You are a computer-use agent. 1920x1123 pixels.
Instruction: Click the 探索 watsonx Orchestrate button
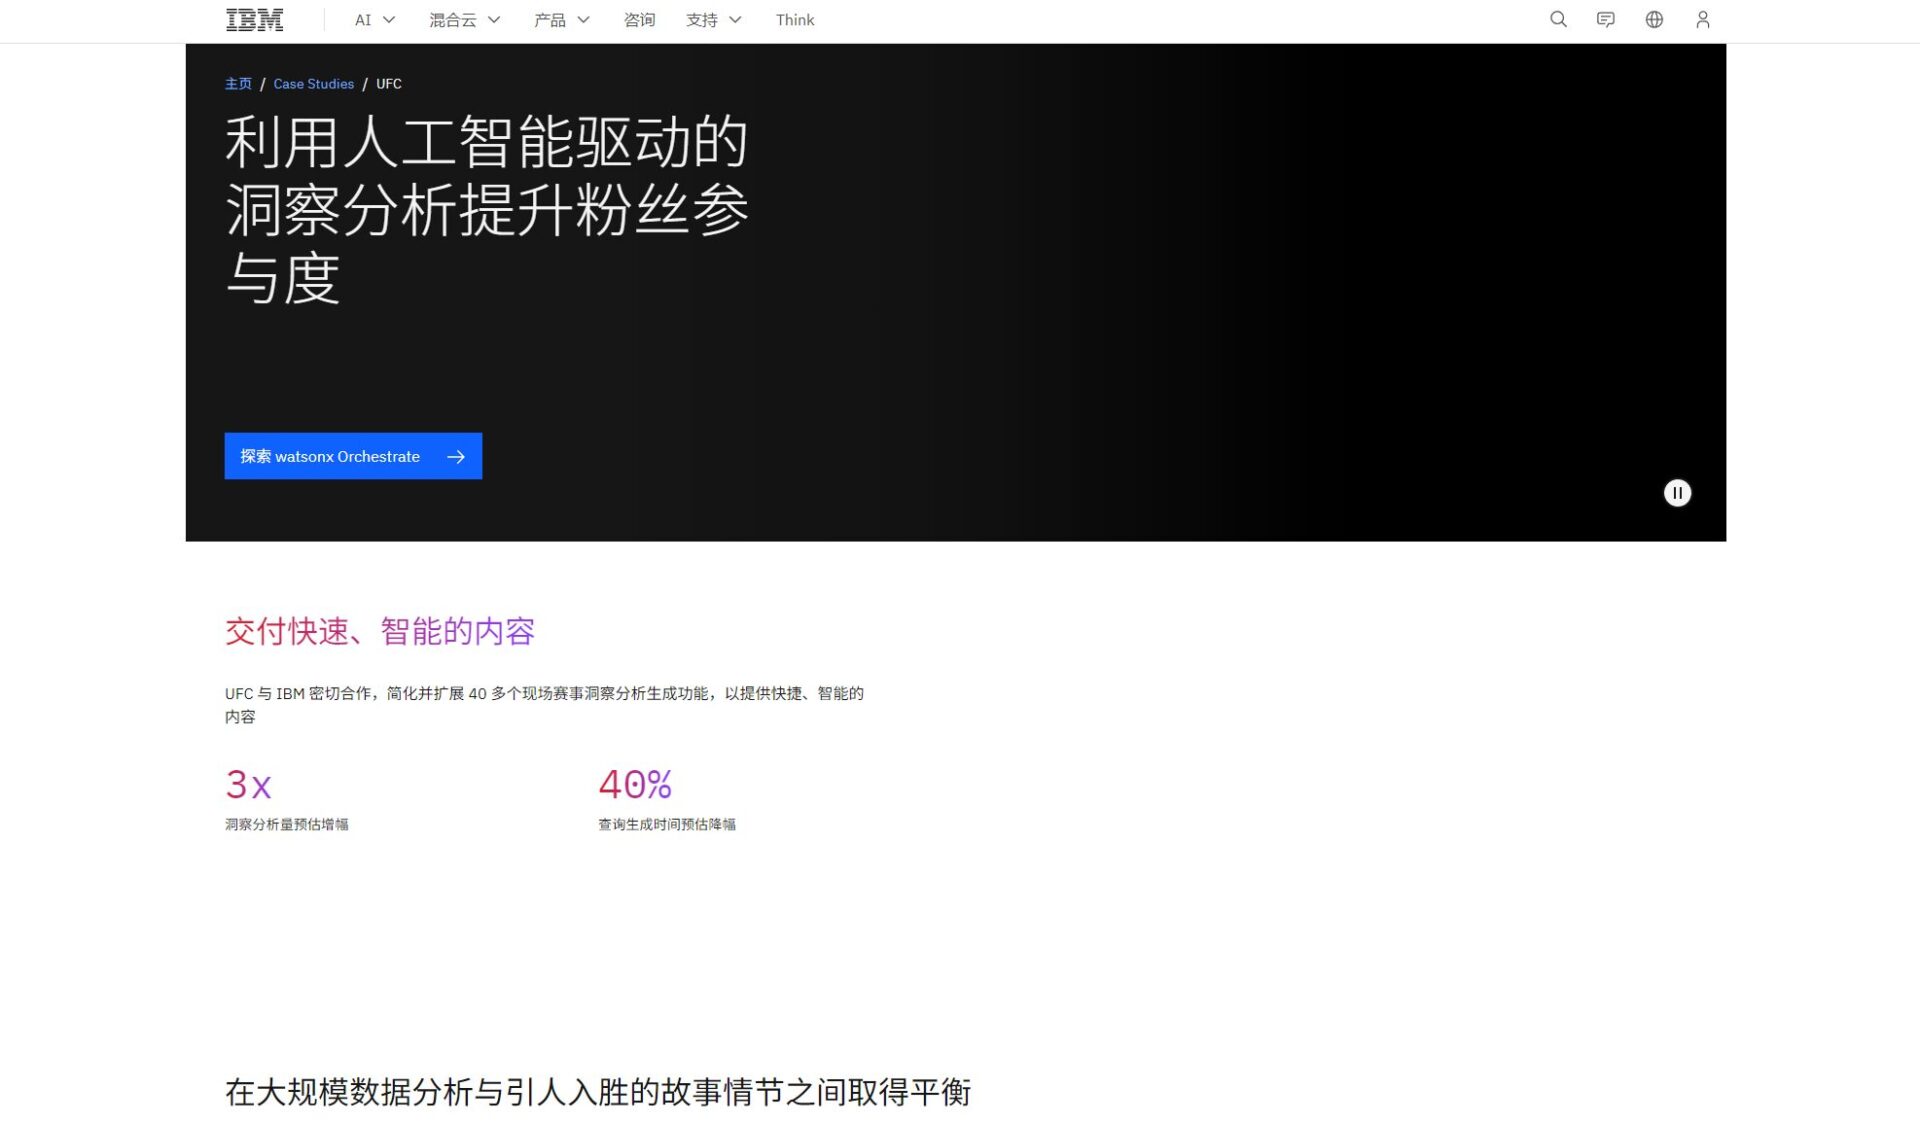(x=340, y=456)
